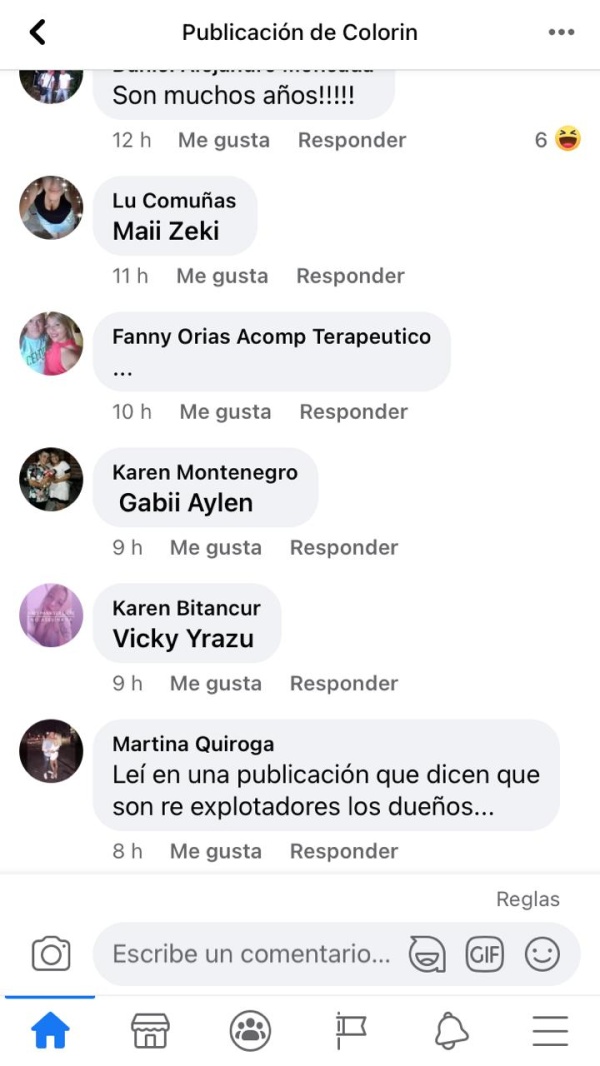Open the camera icon to attach photo
The height and width of the screenshot is (1066, 600).
[x=51, y=953]
